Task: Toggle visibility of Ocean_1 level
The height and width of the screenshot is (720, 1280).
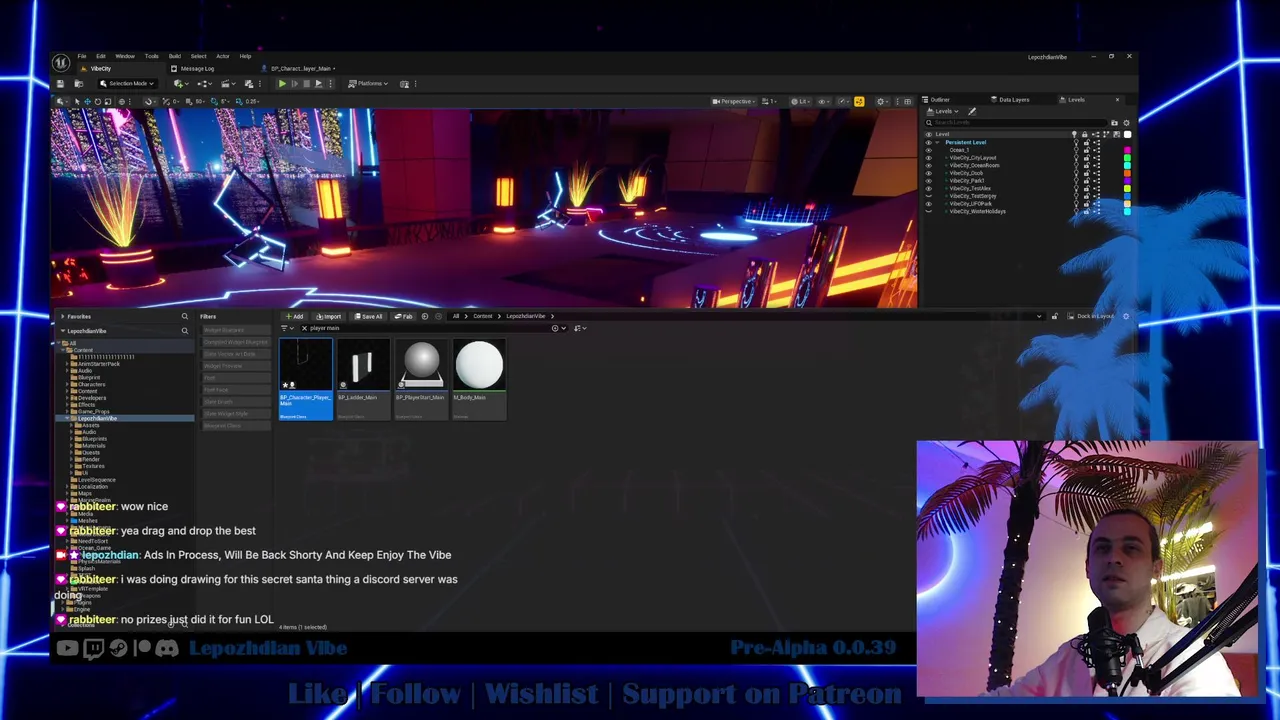Action: click(x=929, y=150)
